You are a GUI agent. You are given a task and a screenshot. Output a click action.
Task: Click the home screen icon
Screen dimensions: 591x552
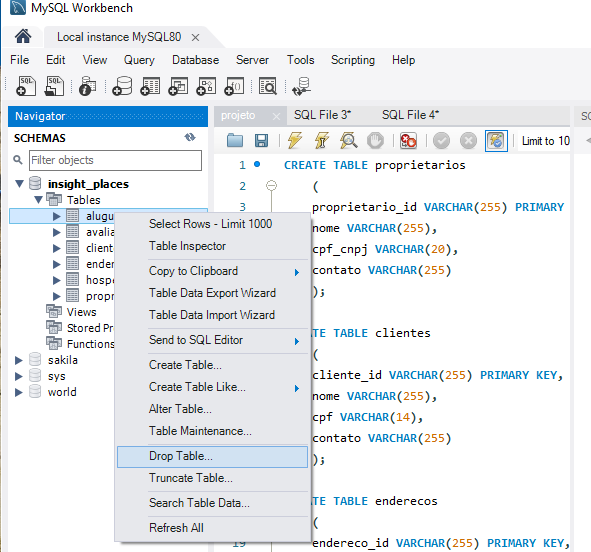click(x=23, y=37)
